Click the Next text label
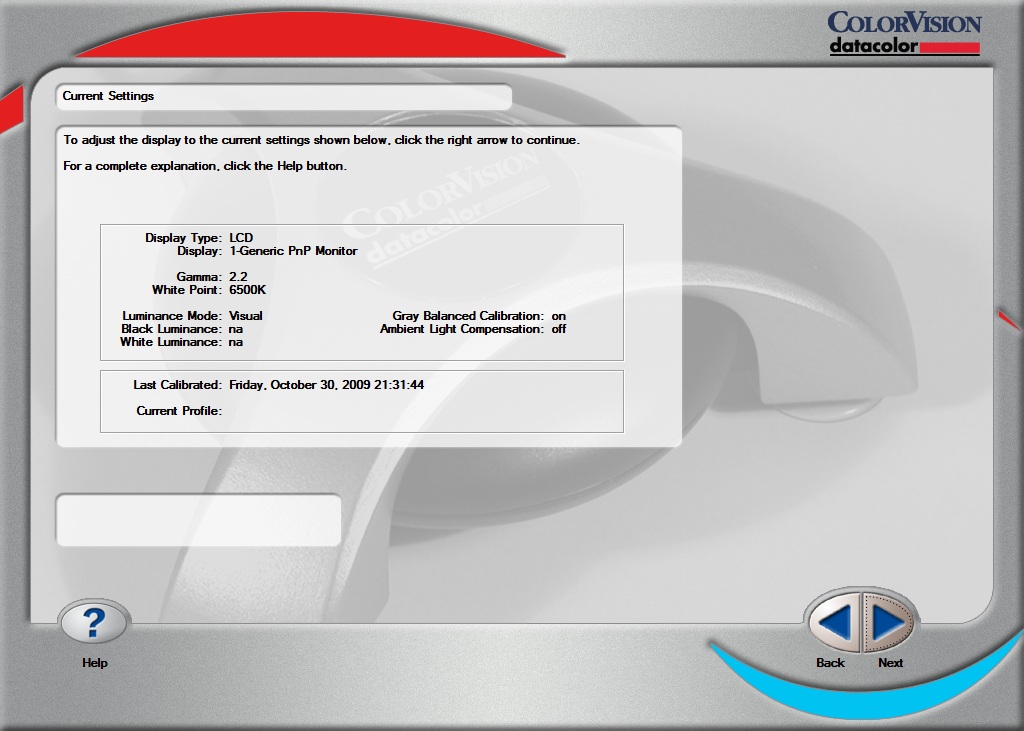 pyautogui.click(x=890, y=662)
